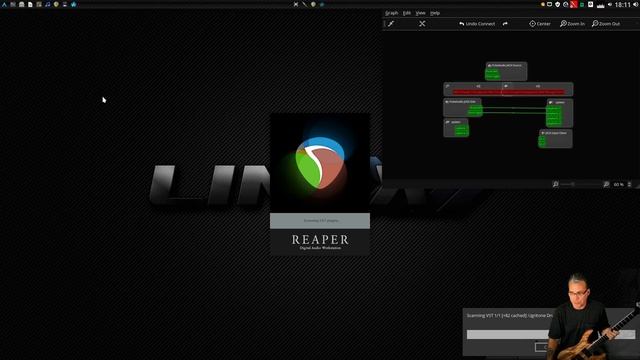Image resolution: width=640 pixels, height=360 pixels.
Task: Click the volume tray icon left of clock
Action: click(610, 4)
